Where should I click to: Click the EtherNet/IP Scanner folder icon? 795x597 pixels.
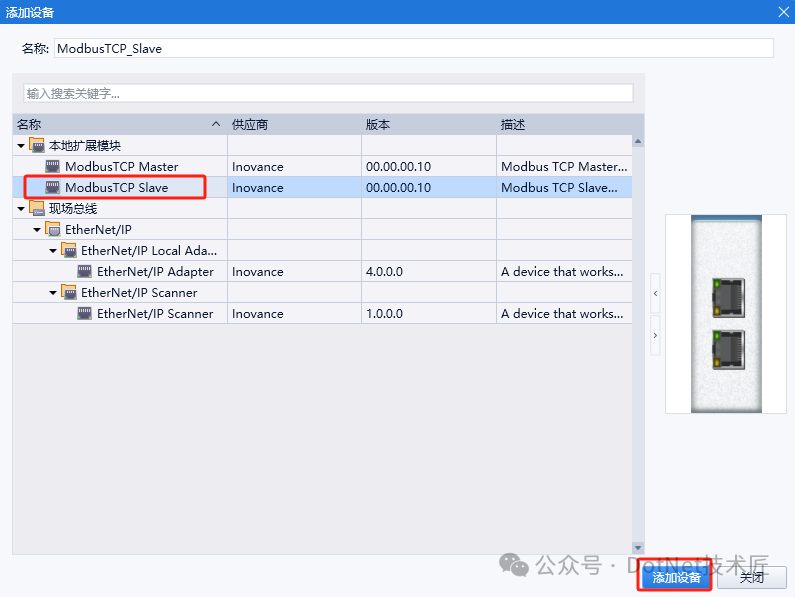click(x=69, y=292)
